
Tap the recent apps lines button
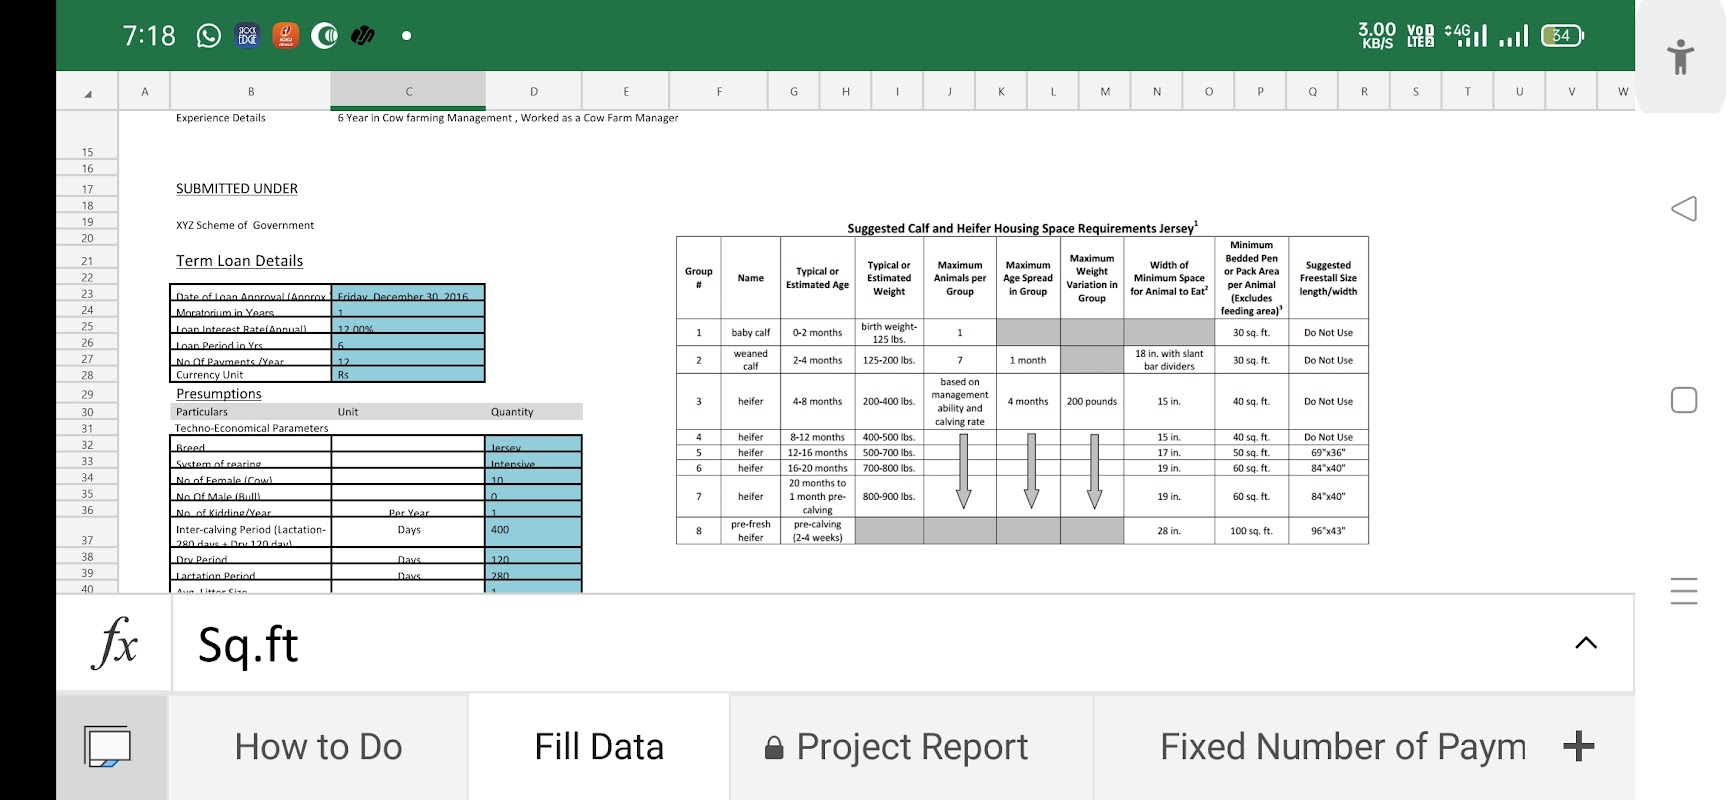[x=1684, y=591]
